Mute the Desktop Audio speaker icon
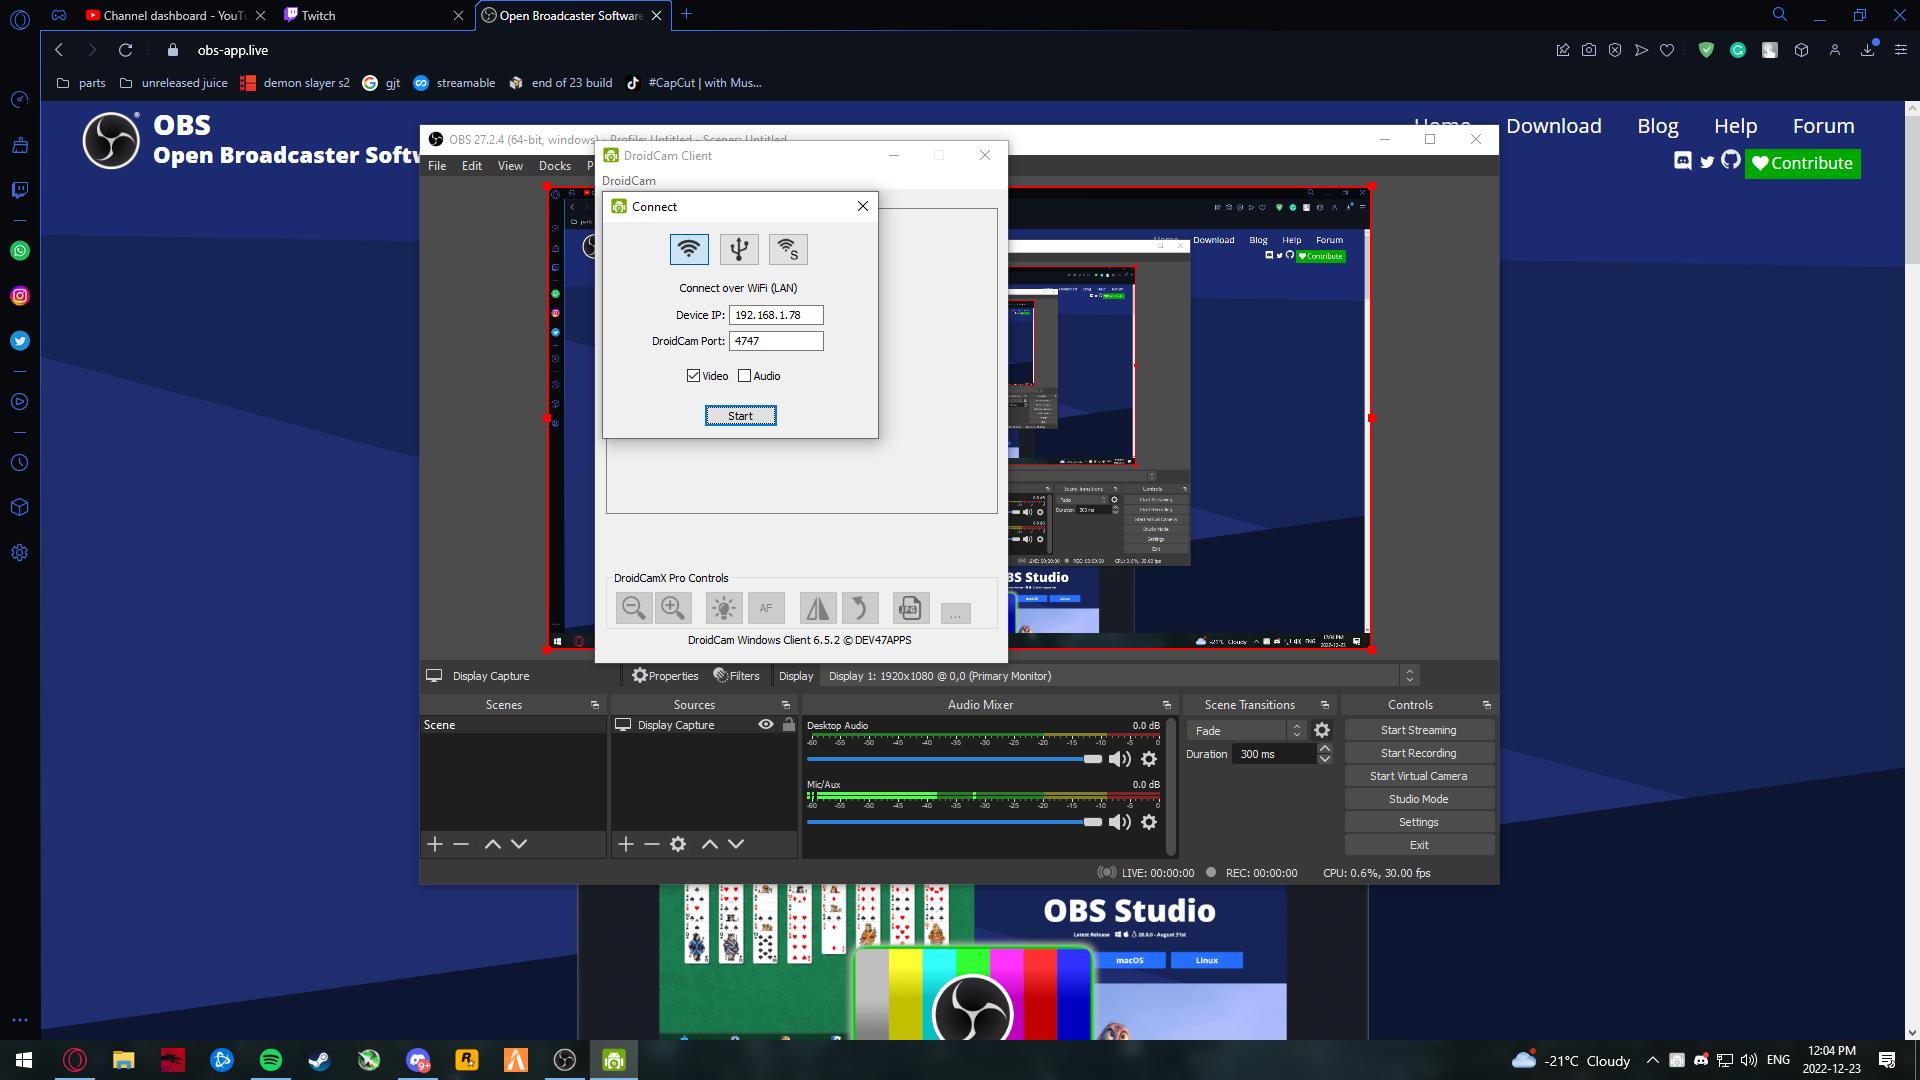This screenshot has width=1920, height=1080. (1119, 759)
